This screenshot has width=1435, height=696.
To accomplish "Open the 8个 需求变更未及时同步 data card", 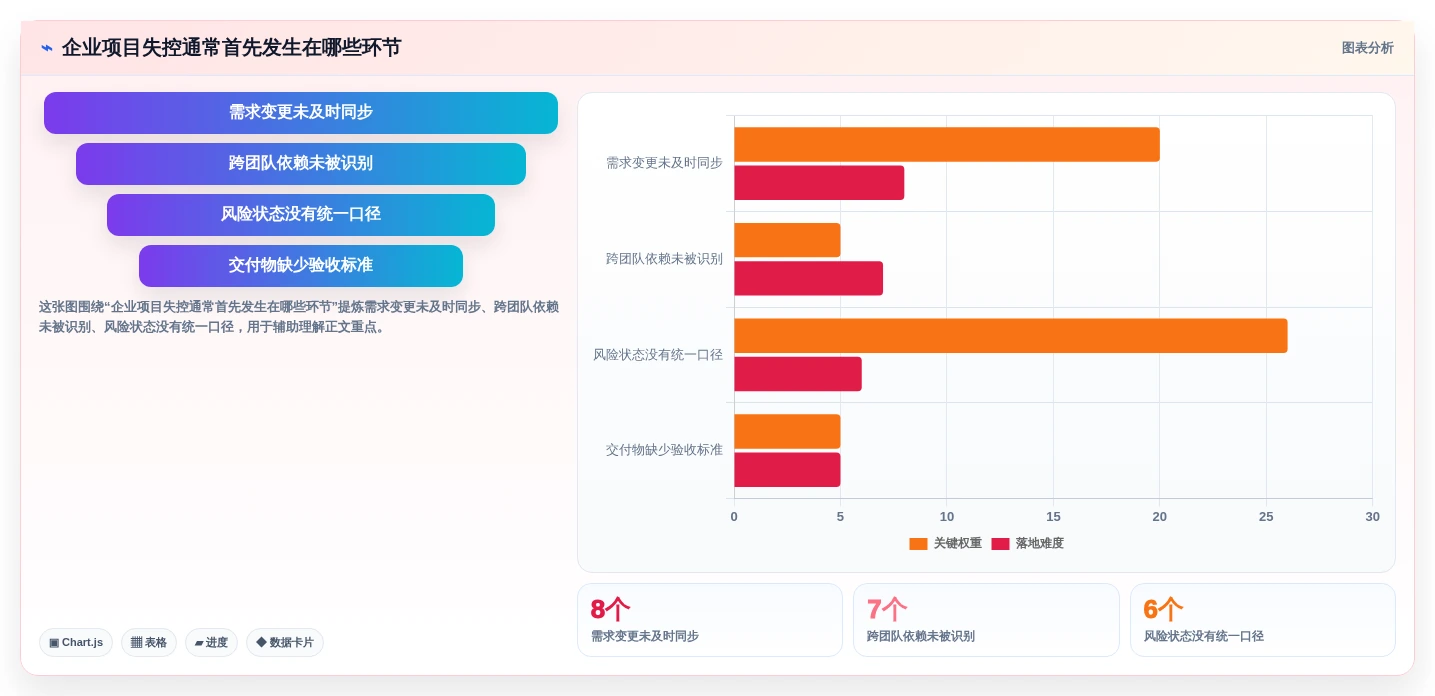I will pos(710,620).
